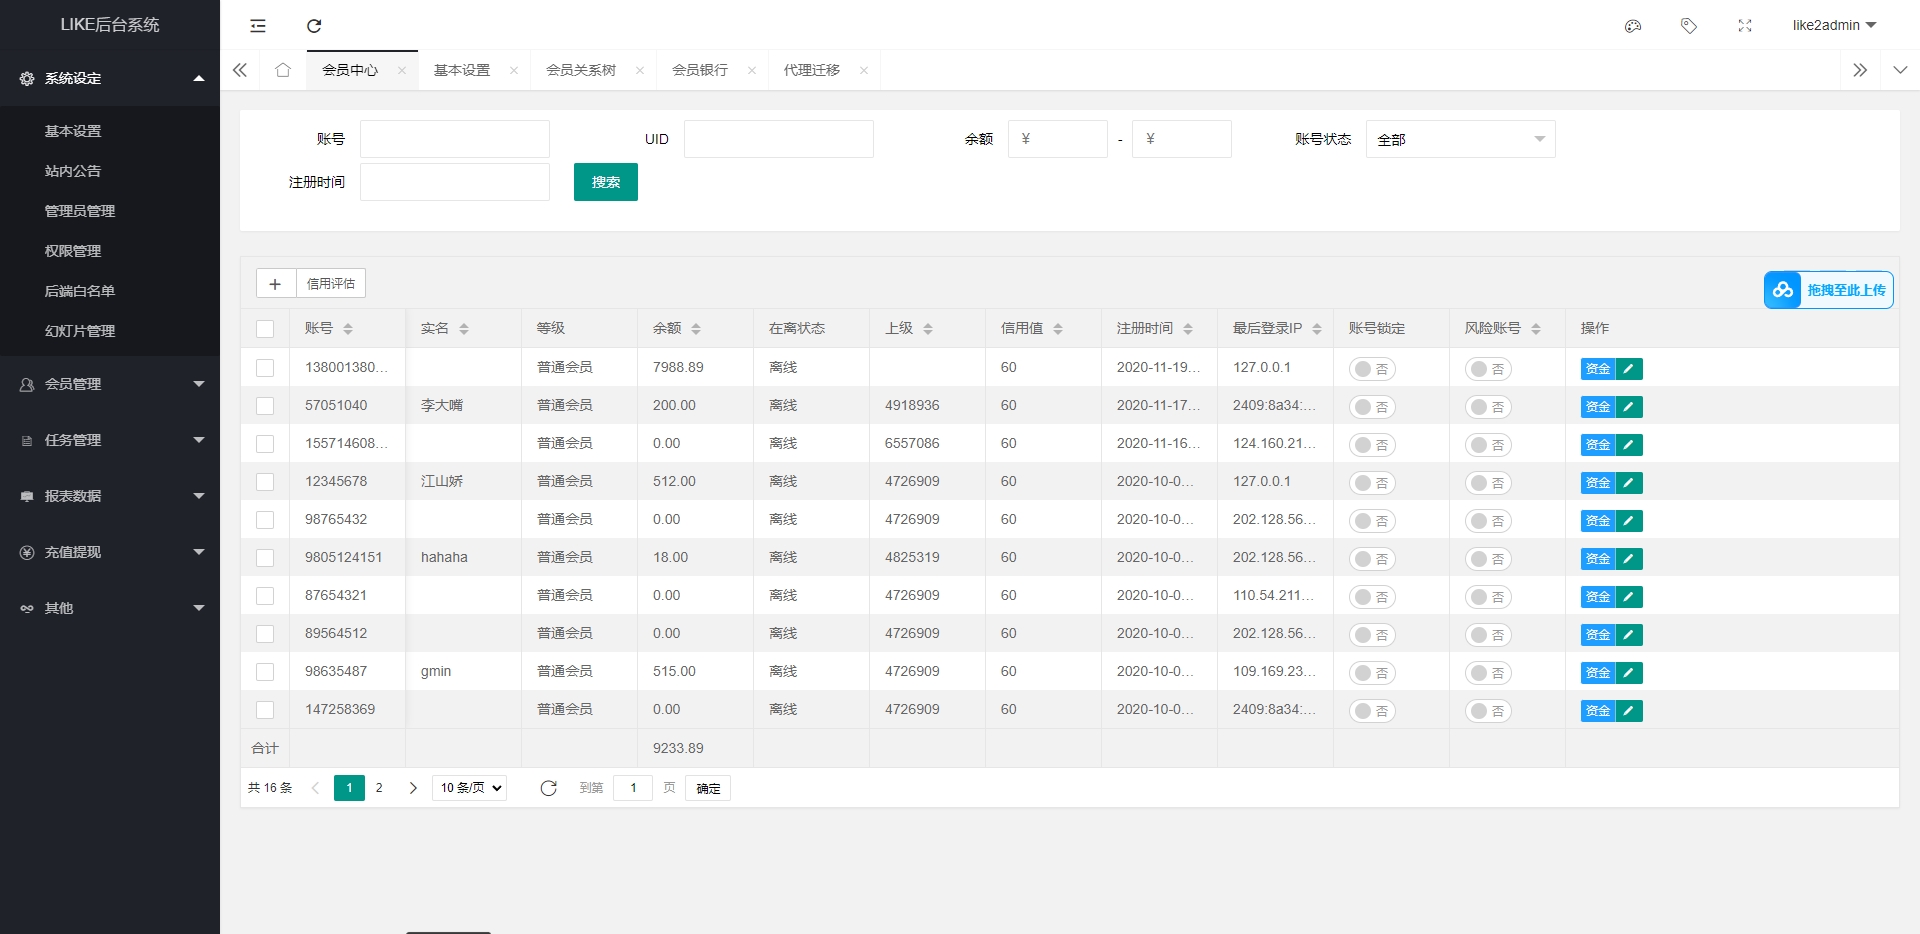Toggle 账号锁定 for 147258369
The width and height of the screenshot is (1920, 934).
1372,711
